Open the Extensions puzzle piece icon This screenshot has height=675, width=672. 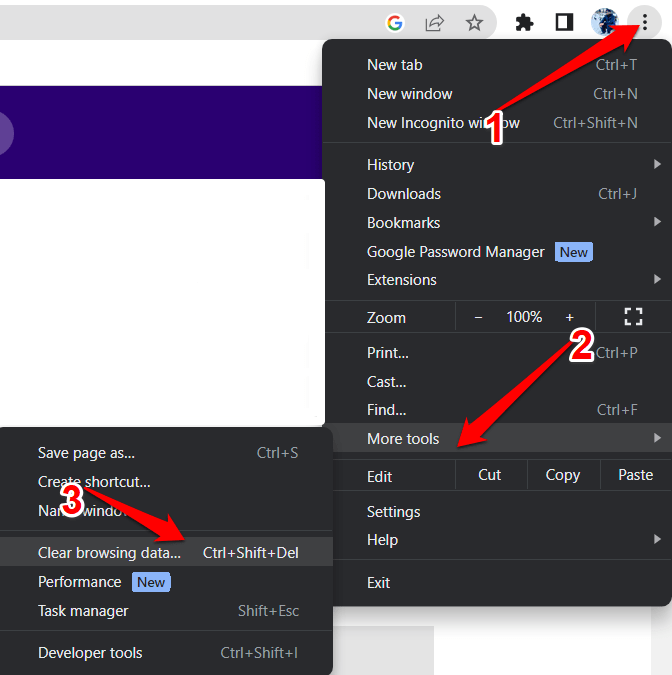[524, 23]
